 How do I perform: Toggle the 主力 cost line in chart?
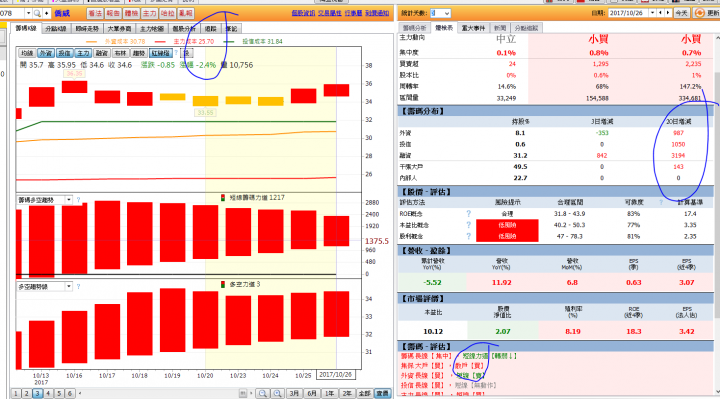click(83, 53)
